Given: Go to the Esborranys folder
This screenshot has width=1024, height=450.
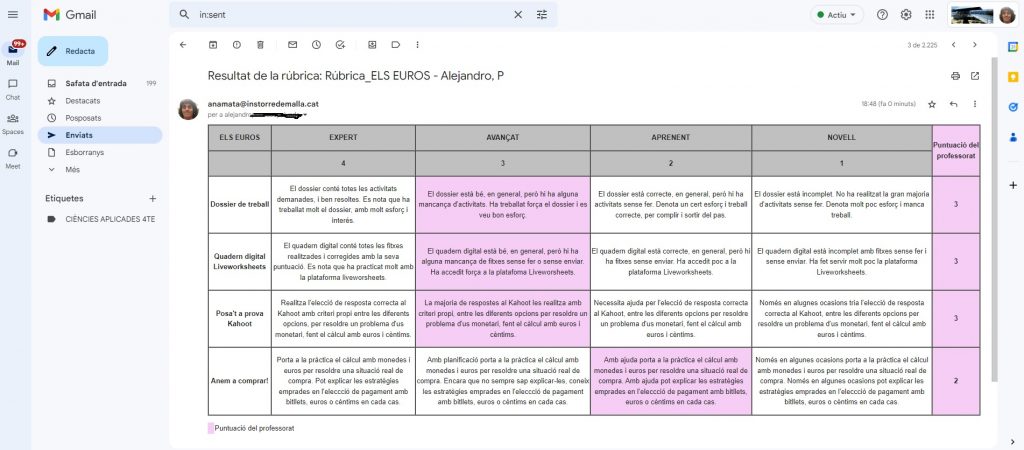Looking at the screenshot, I should 85,152.
